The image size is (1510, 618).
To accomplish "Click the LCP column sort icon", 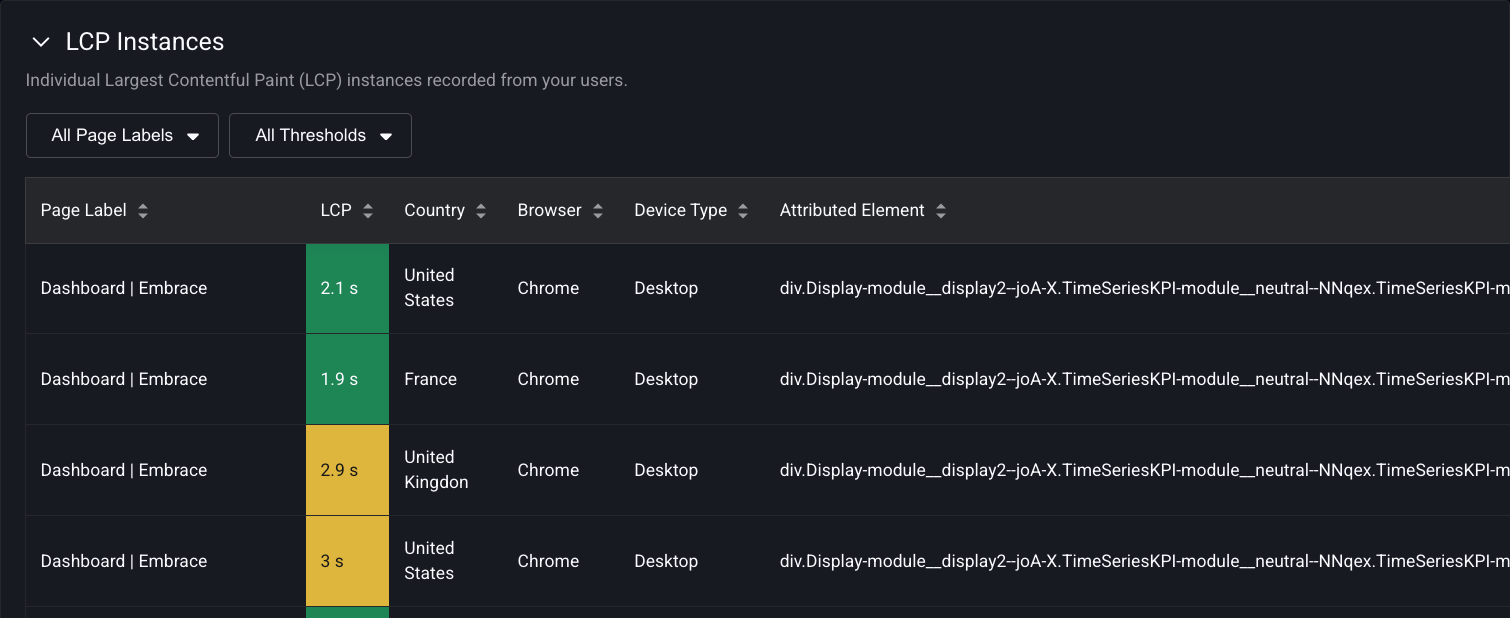I will click(368, 211).
